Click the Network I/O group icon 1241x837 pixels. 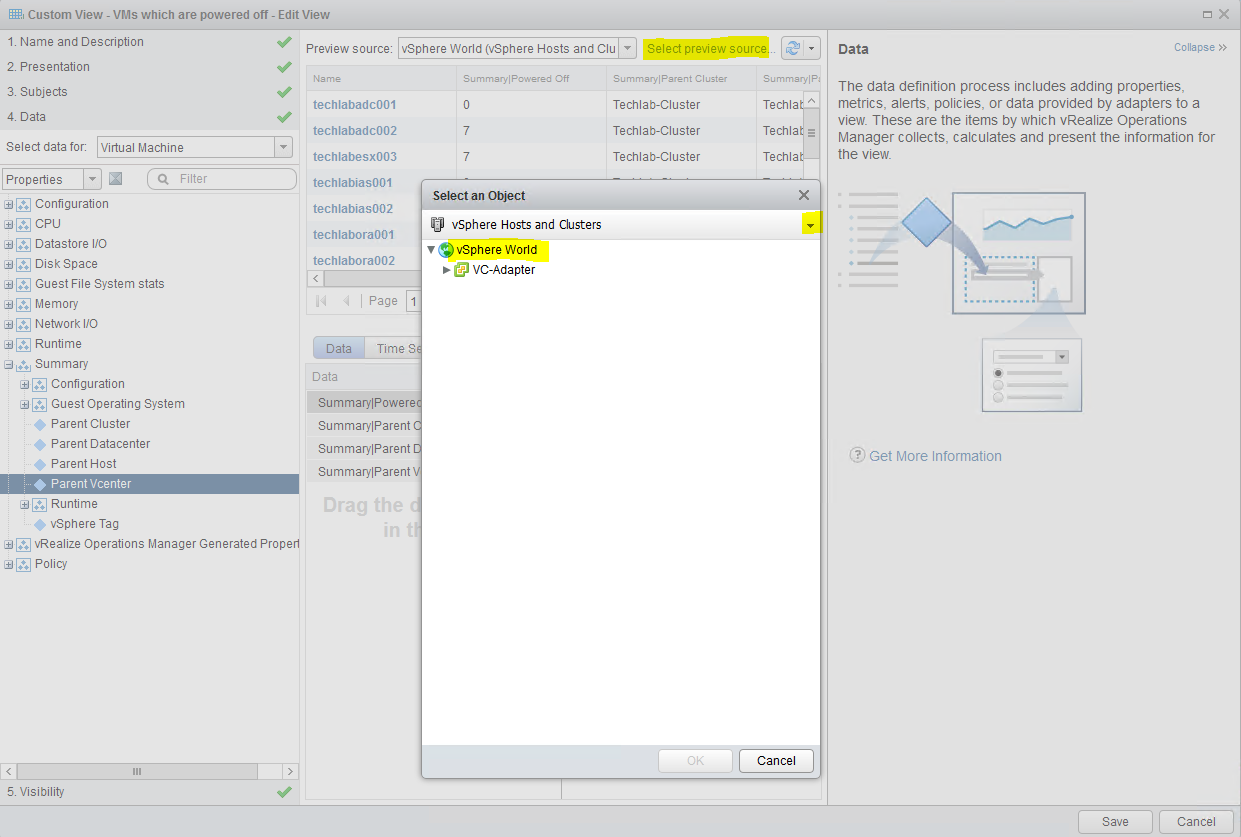pos(24,324)
